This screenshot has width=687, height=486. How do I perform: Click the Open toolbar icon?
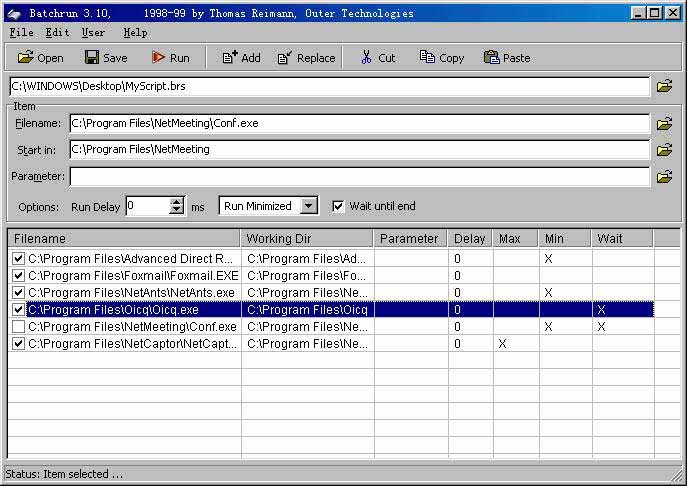coord(25,58)
